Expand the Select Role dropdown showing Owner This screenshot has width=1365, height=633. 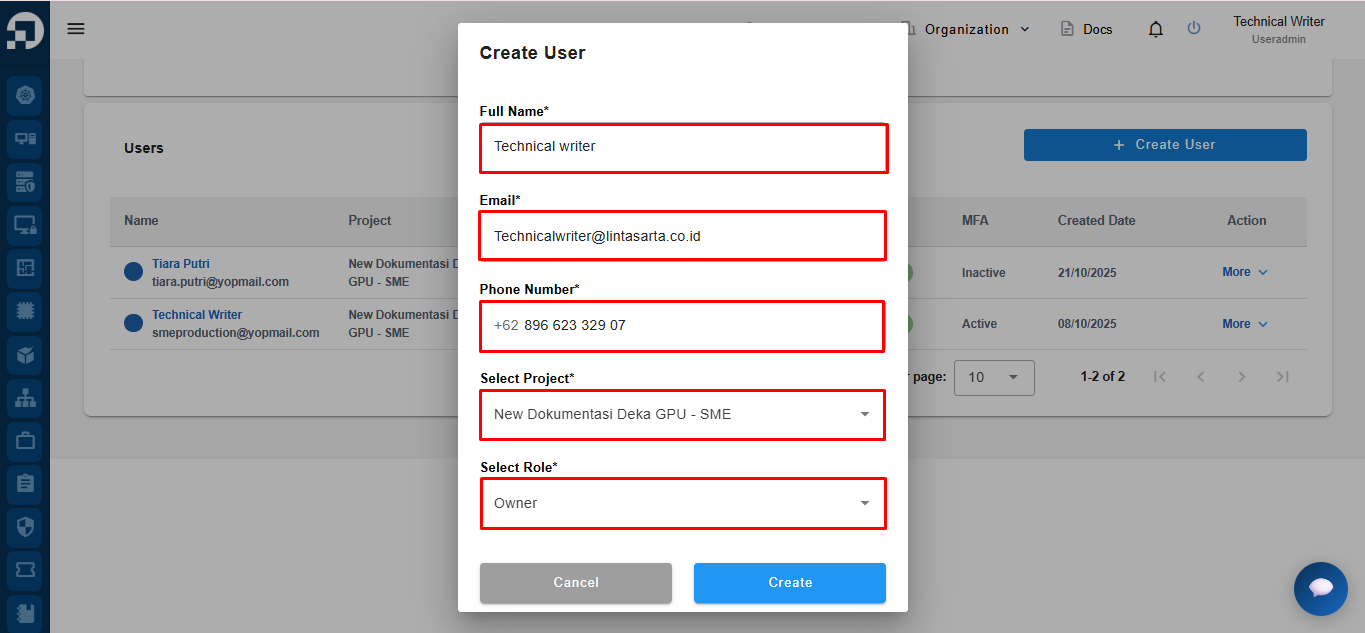coord(682,503)
